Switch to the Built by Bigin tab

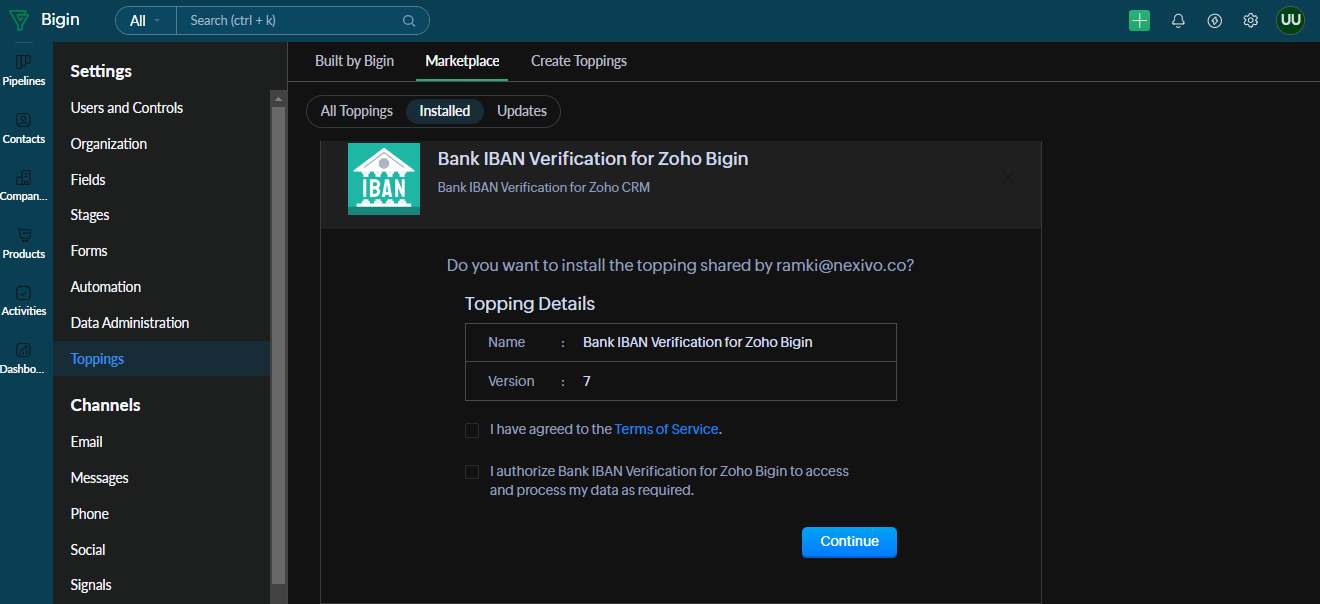(354, 61)
